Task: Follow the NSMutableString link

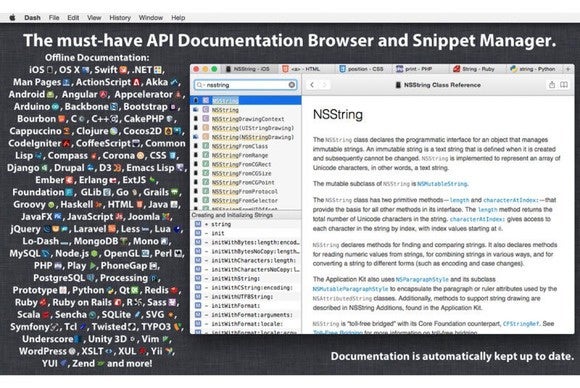Action: tap(442, 184)
